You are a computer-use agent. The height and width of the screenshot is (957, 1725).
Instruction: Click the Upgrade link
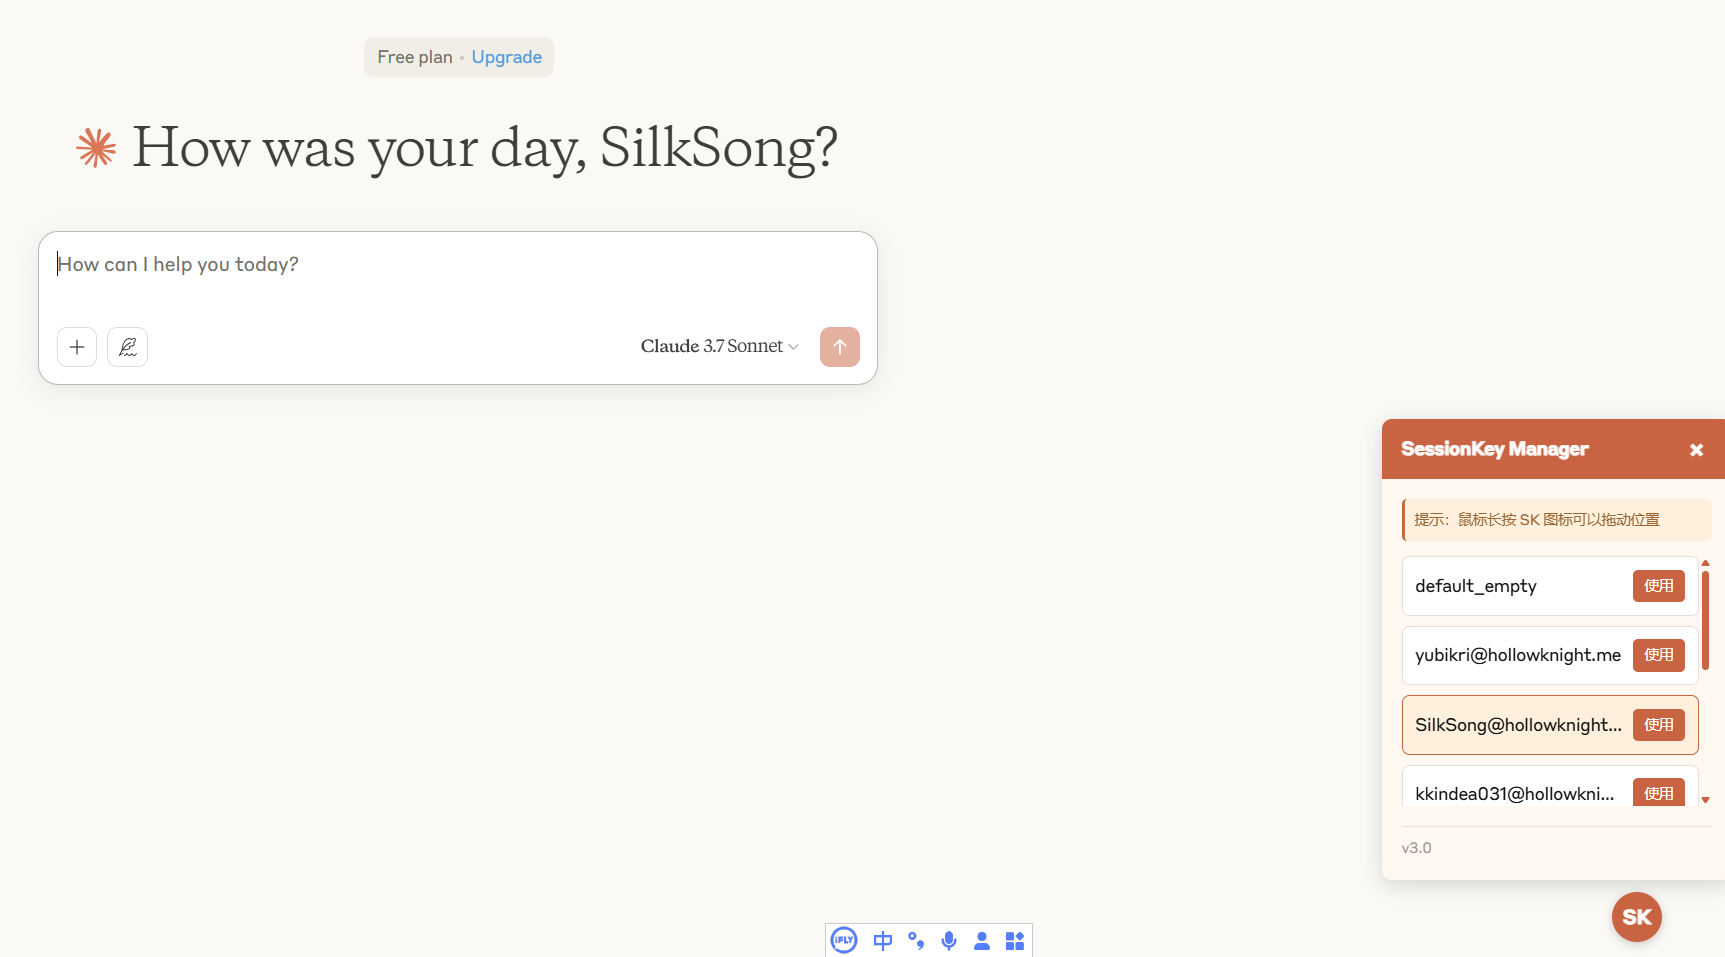tap(507, 57)
